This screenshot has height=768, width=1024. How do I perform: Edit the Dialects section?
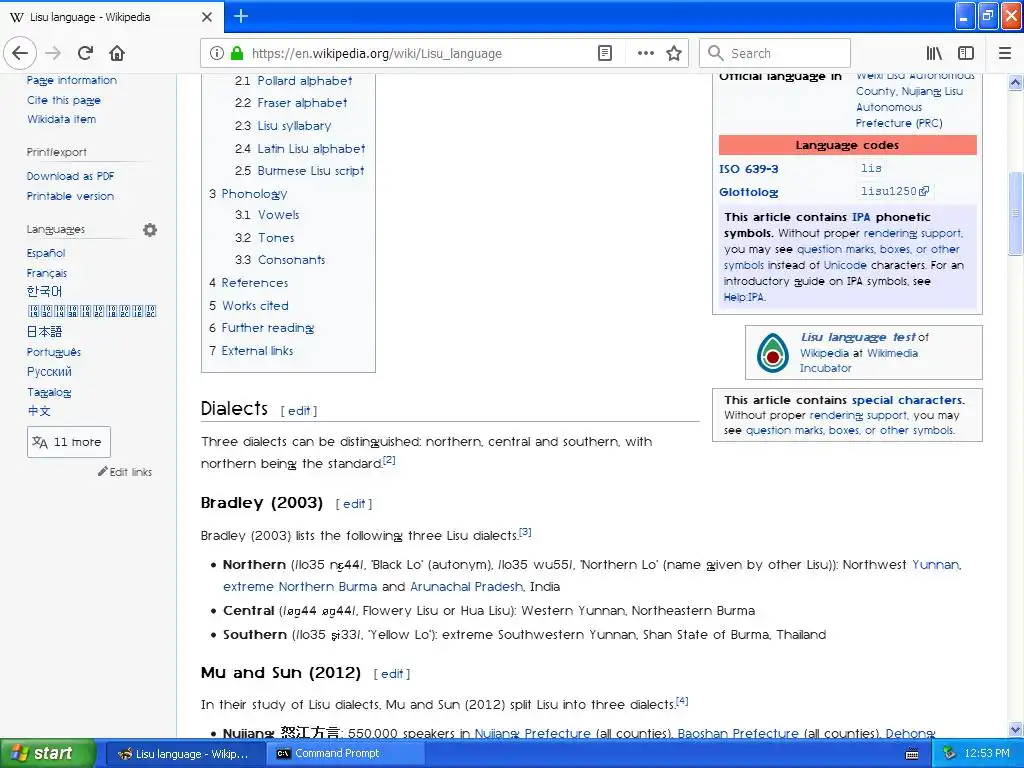[299, 411]
